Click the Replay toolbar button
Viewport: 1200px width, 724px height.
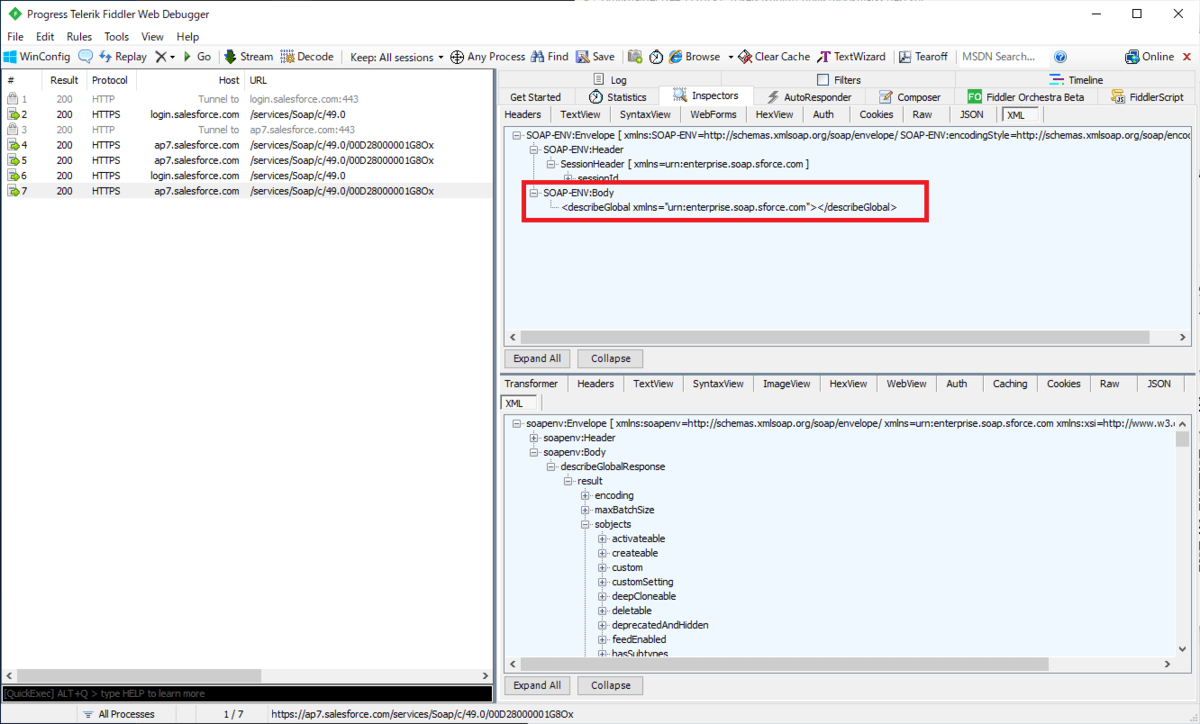(122, 57)
